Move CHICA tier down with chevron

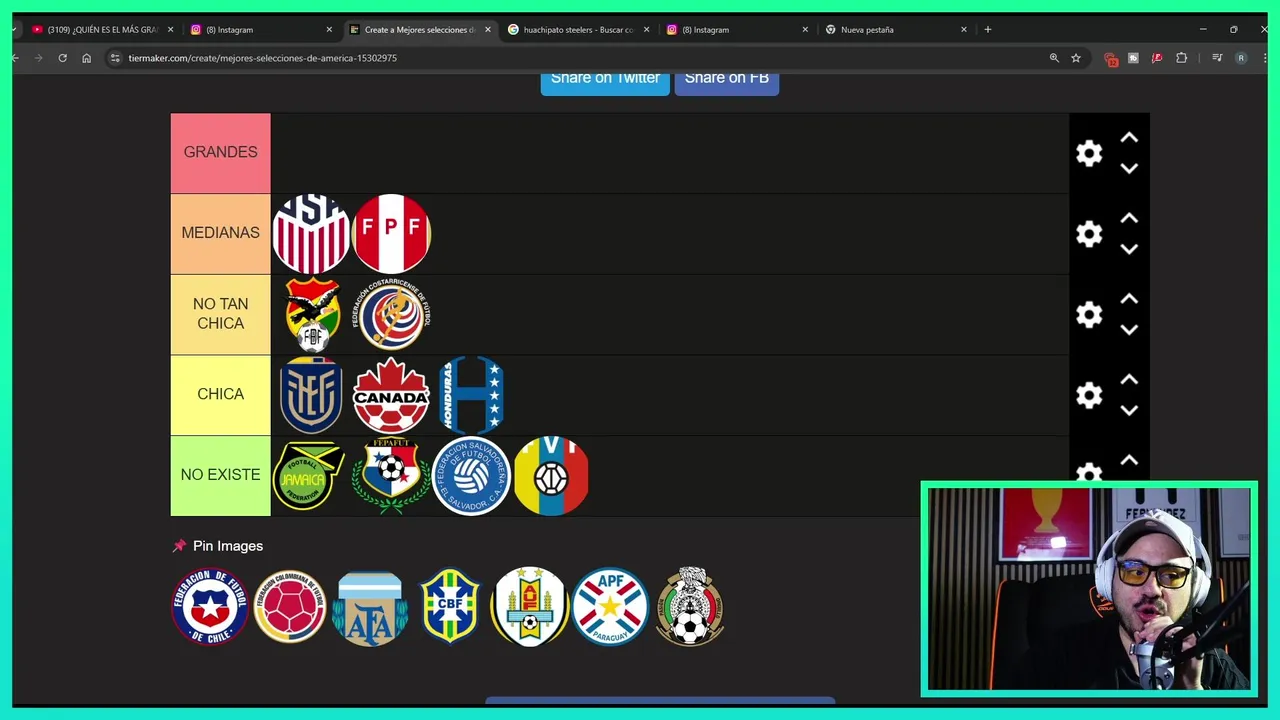pyautogui.click(x=1129, y=410)
